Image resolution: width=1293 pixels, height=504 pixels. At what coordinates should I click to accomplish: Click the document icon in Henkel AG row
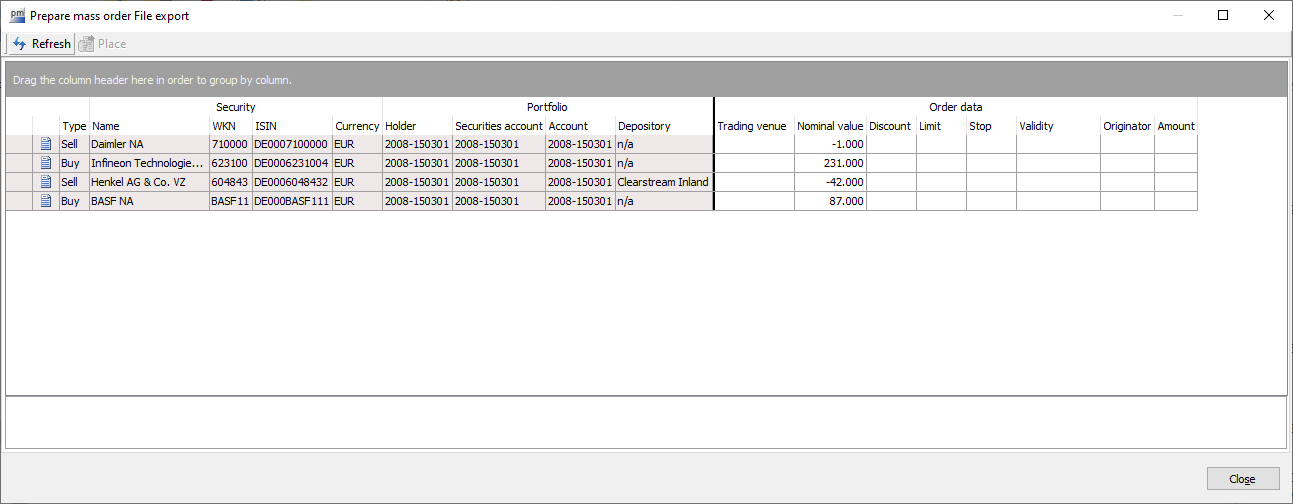[x=46, y=182]
